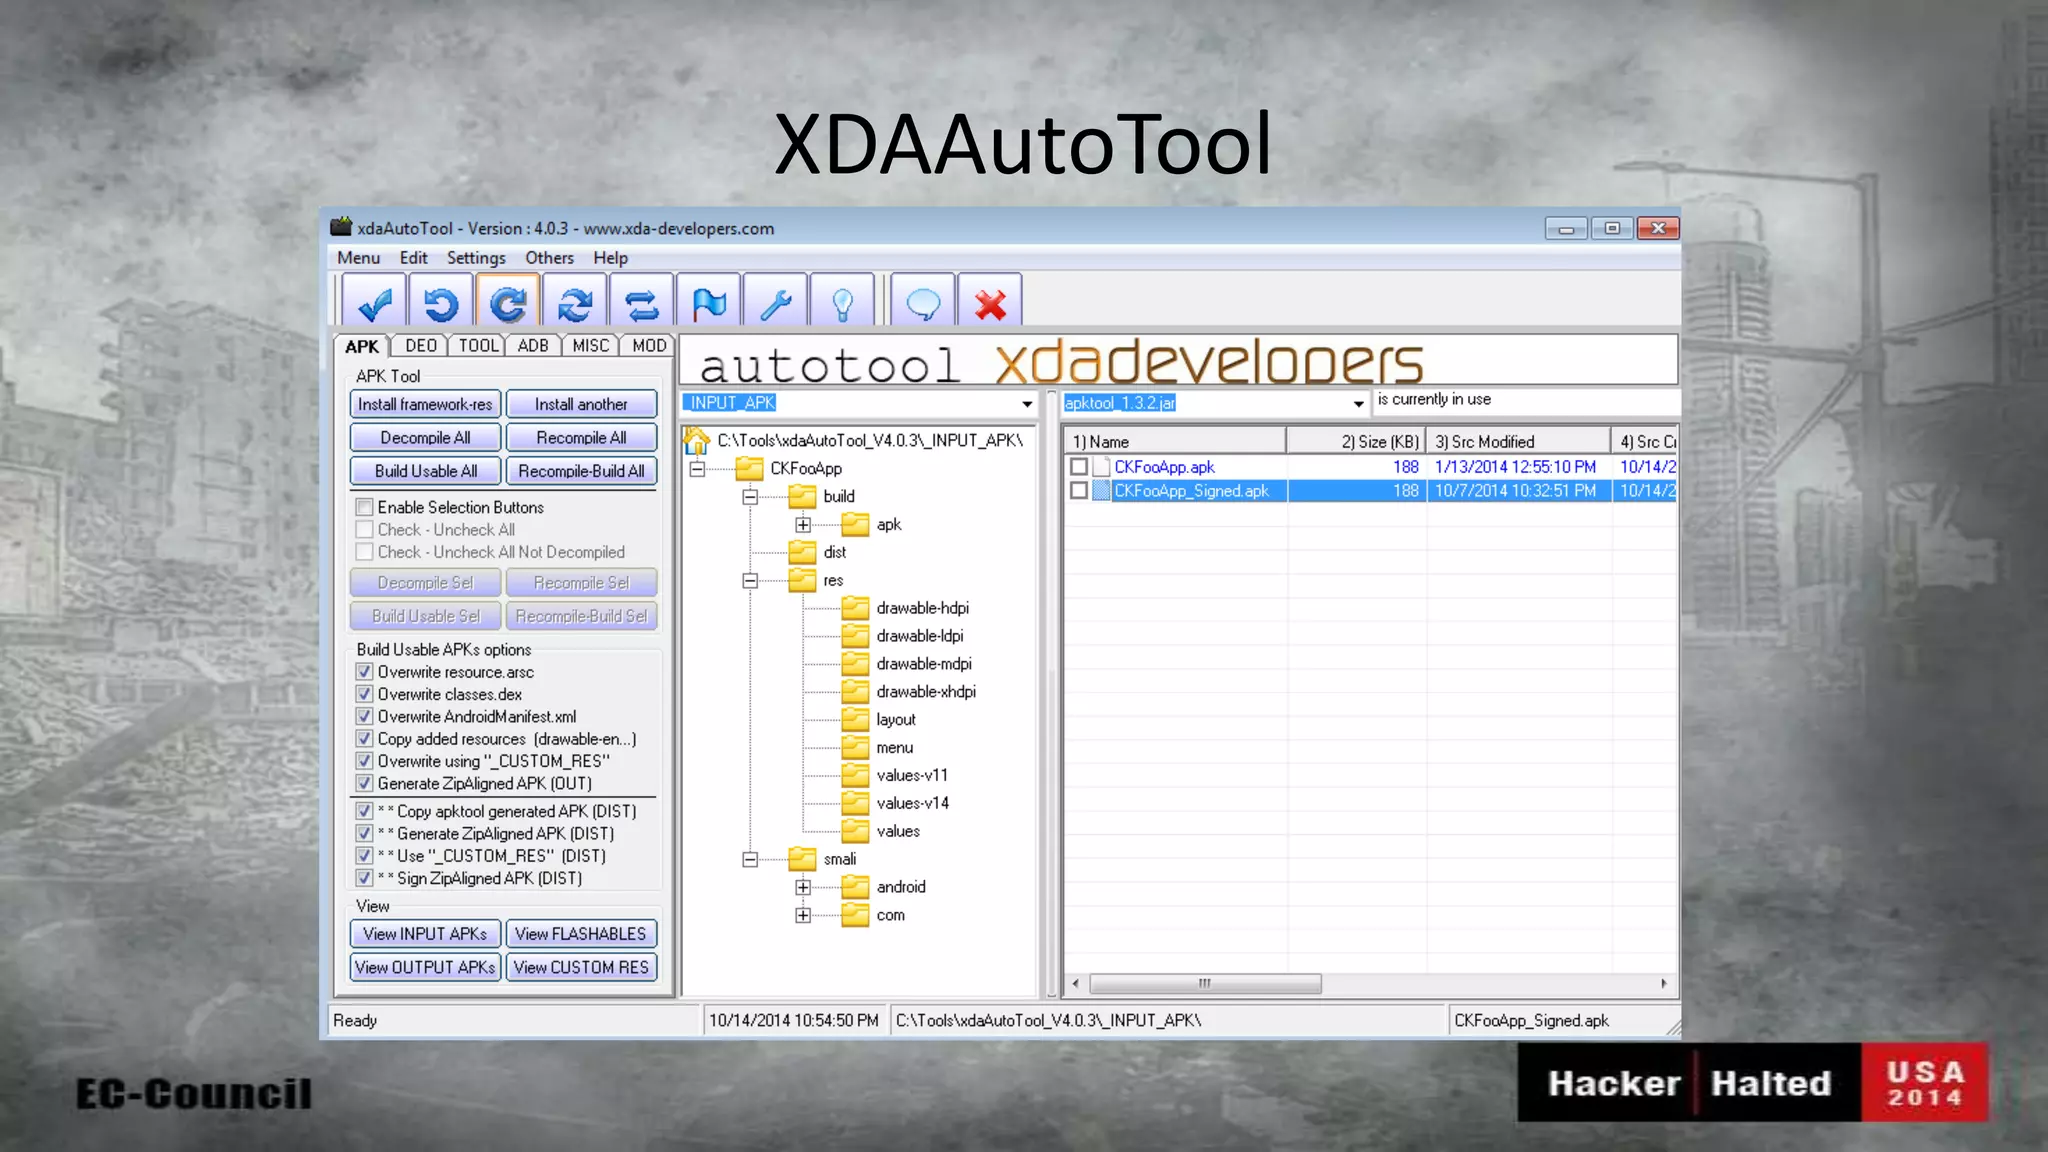This screenshot has width=2048, height=1152.
Task: Click the blue checkmark toolbar icon
Action: point(375,302)
